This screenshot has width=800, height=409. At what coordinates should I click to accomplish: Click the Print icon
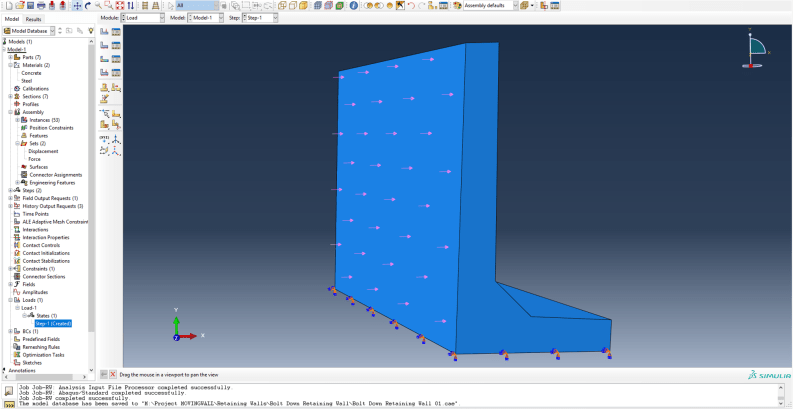tap(41, 6)
